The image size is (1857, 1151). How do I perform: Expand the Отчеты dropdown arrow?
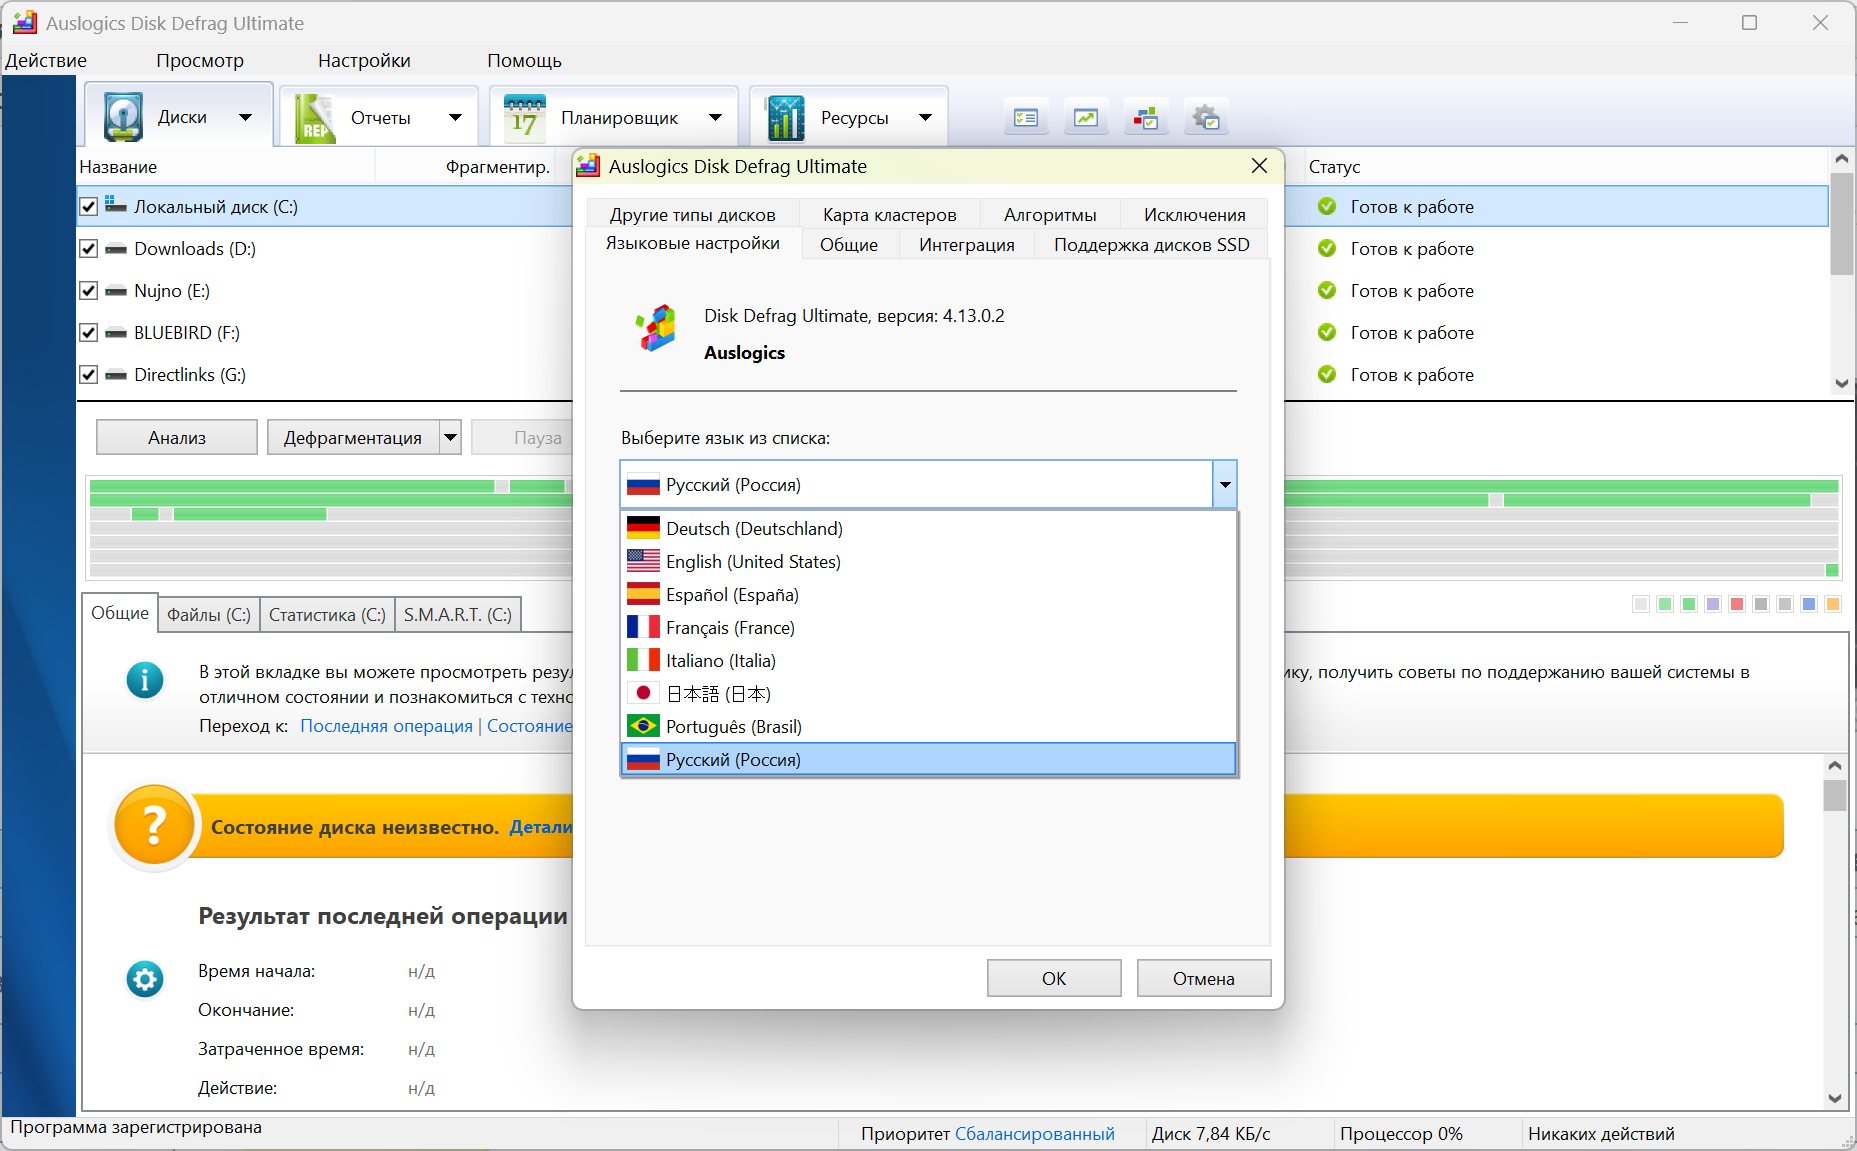pos(455,118)
